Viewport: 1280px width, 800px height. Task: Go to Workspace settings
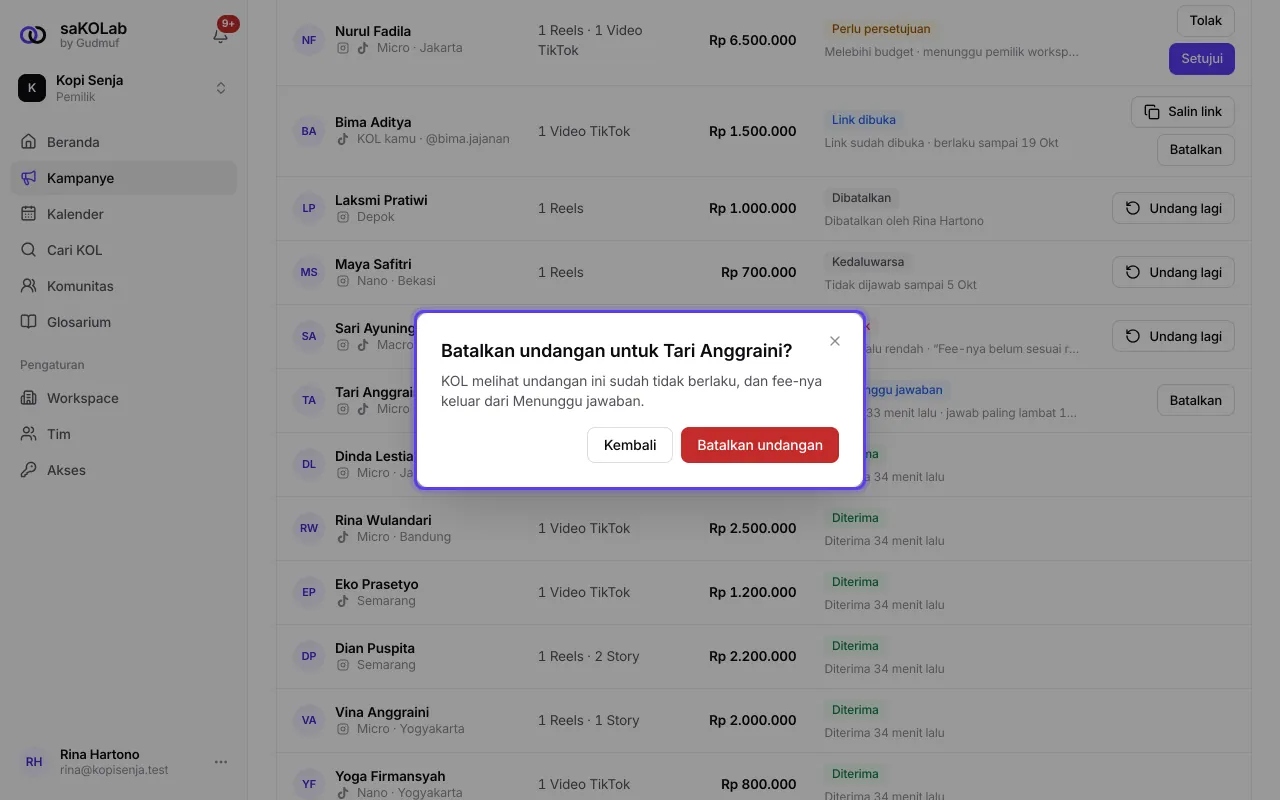pyautogui.click(x=123, y=398)
